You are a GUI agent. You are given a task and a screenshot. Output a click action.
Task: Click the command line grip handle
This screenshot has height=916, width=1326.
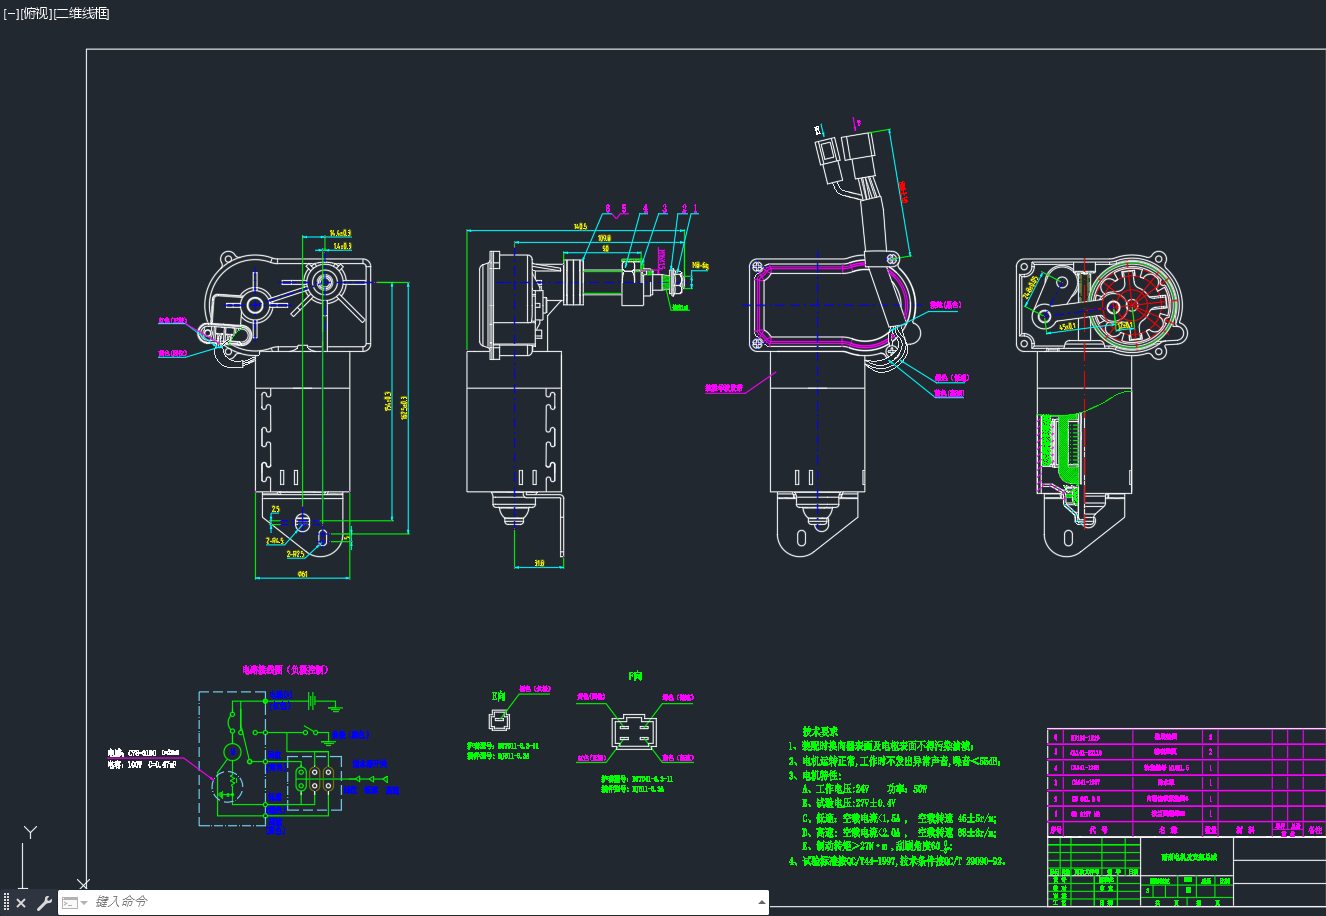tap(6, 903)
